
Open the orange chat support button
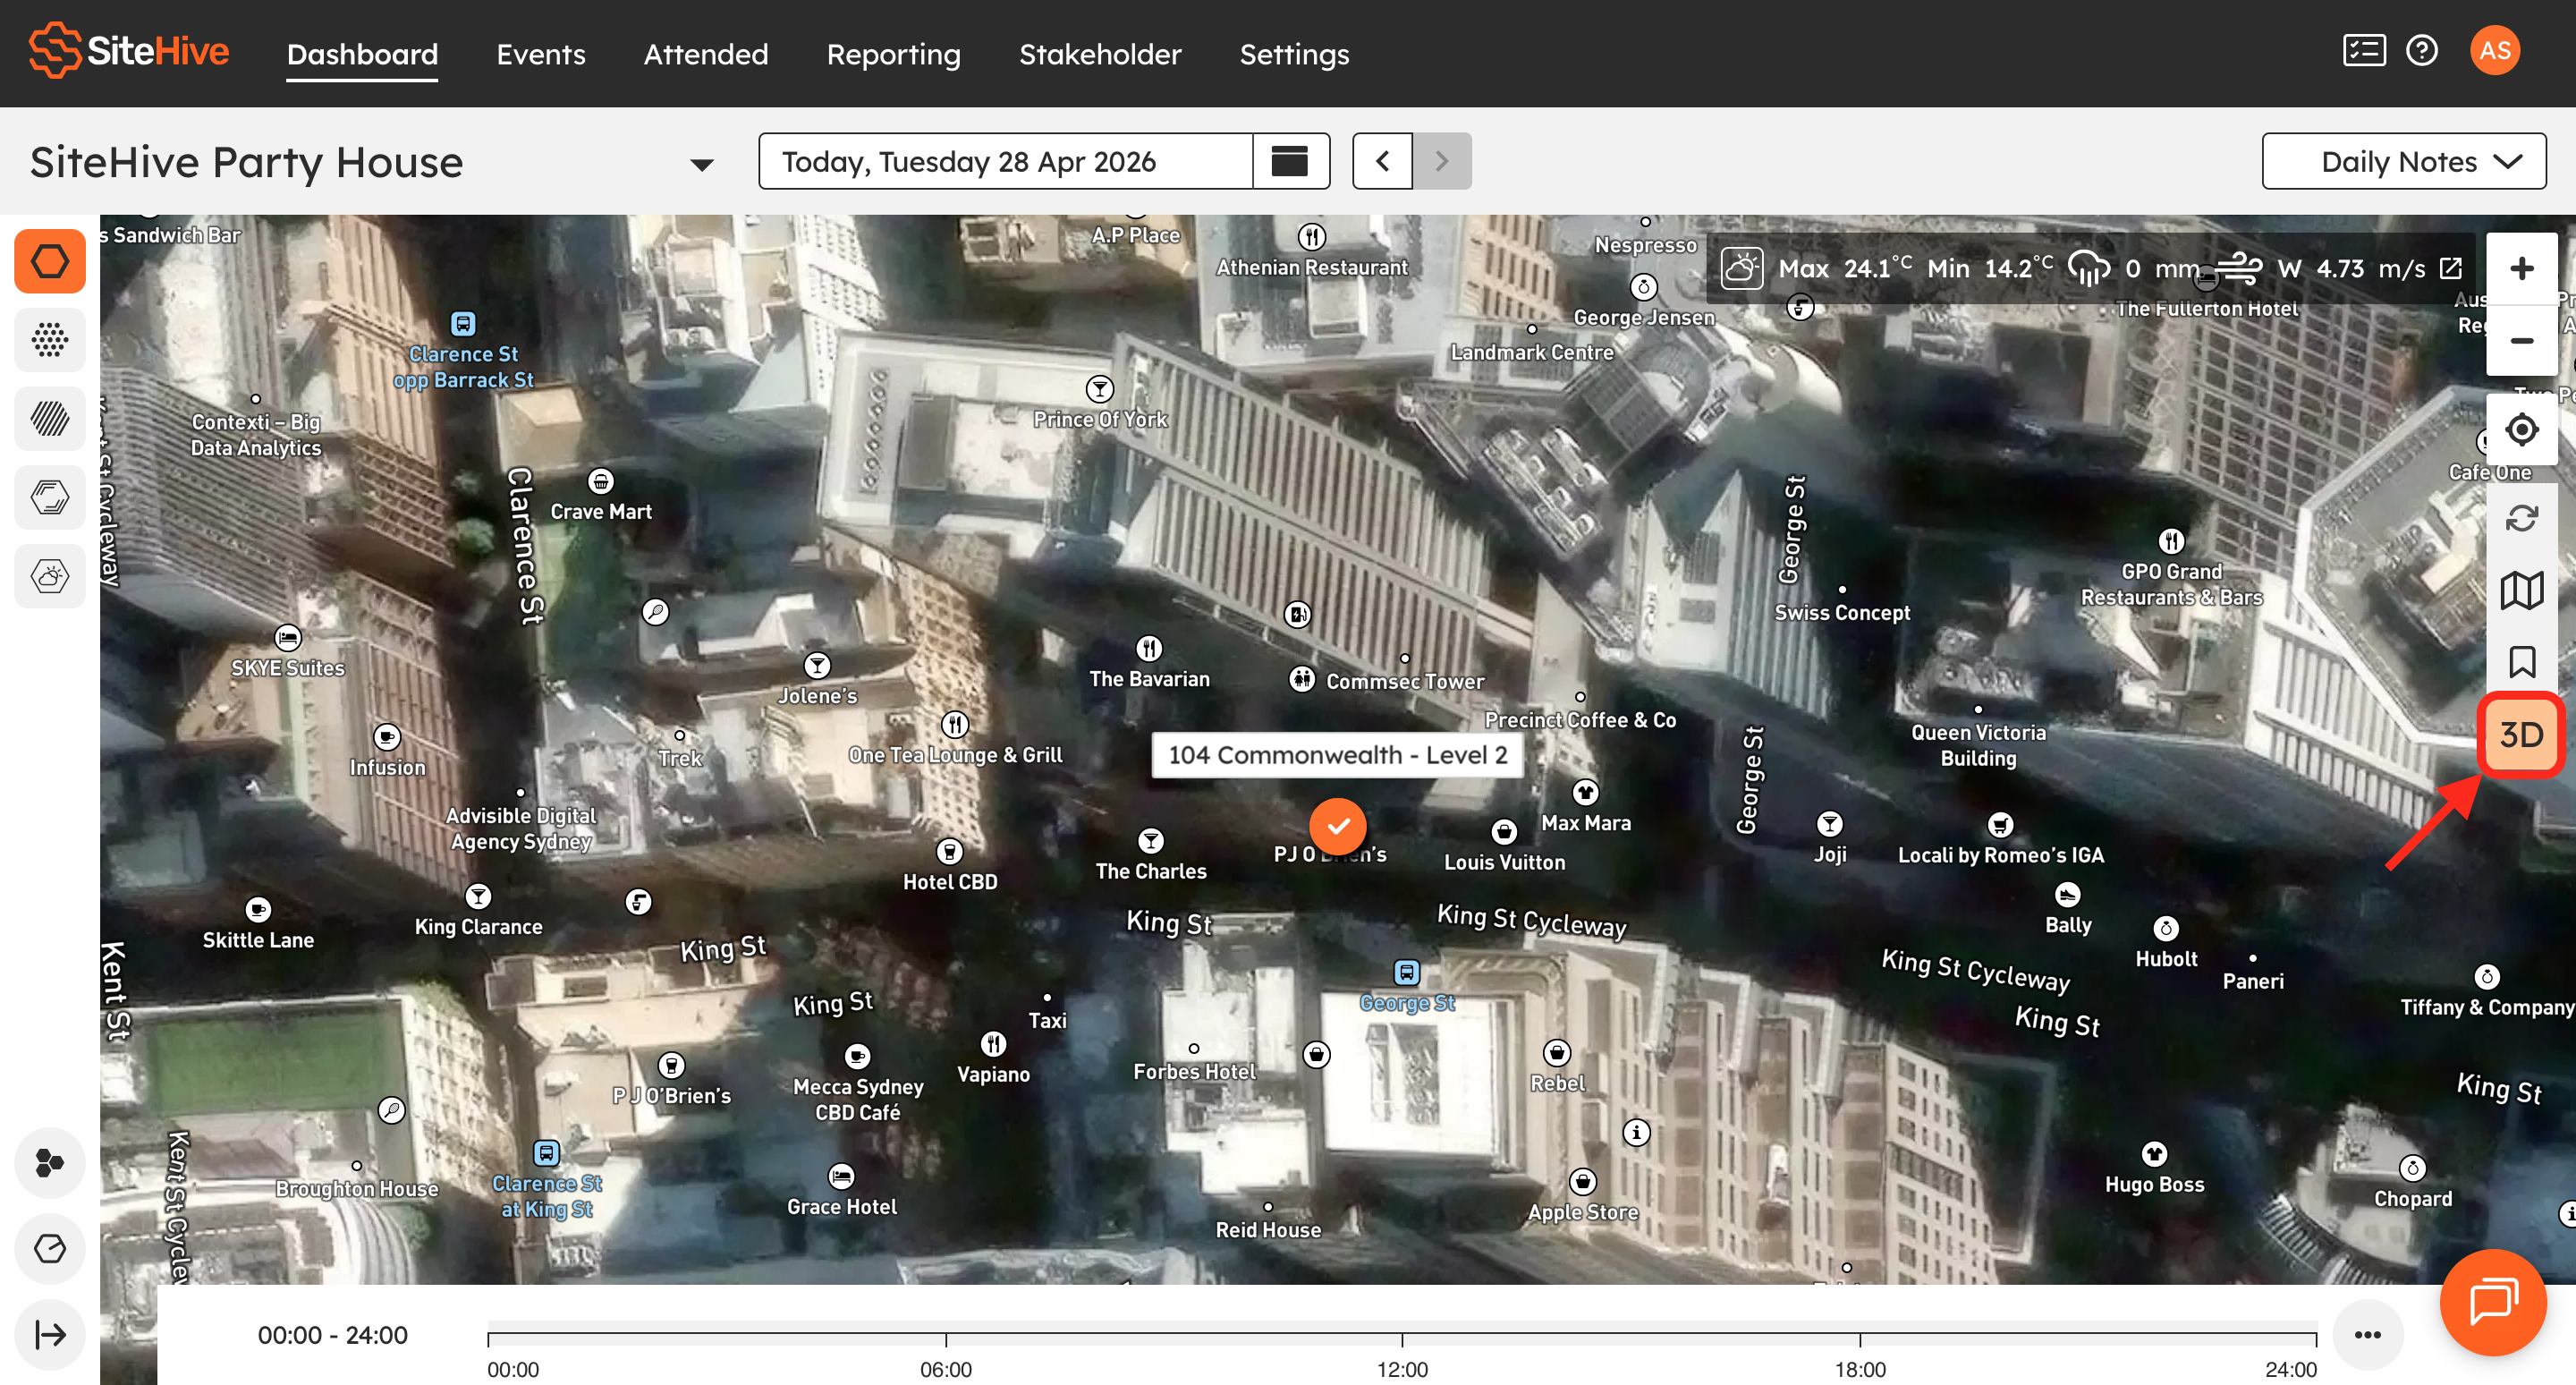coord(2493,1302)
